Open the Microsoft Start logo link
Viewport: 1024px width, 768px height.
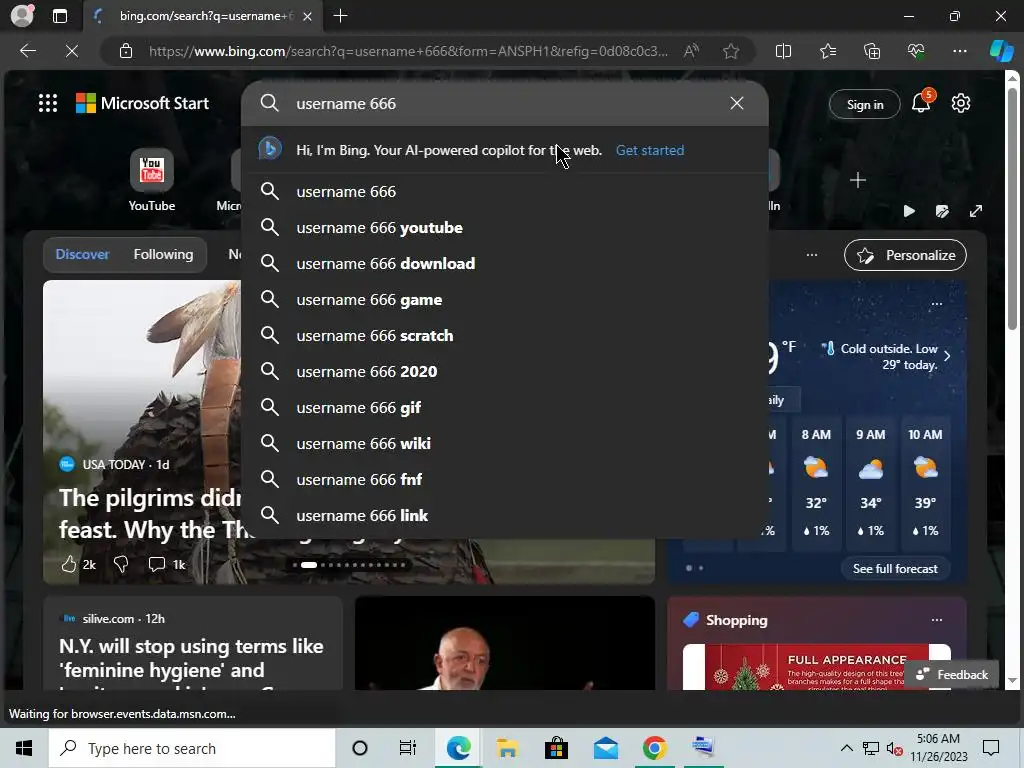click(x=142, y=103)
